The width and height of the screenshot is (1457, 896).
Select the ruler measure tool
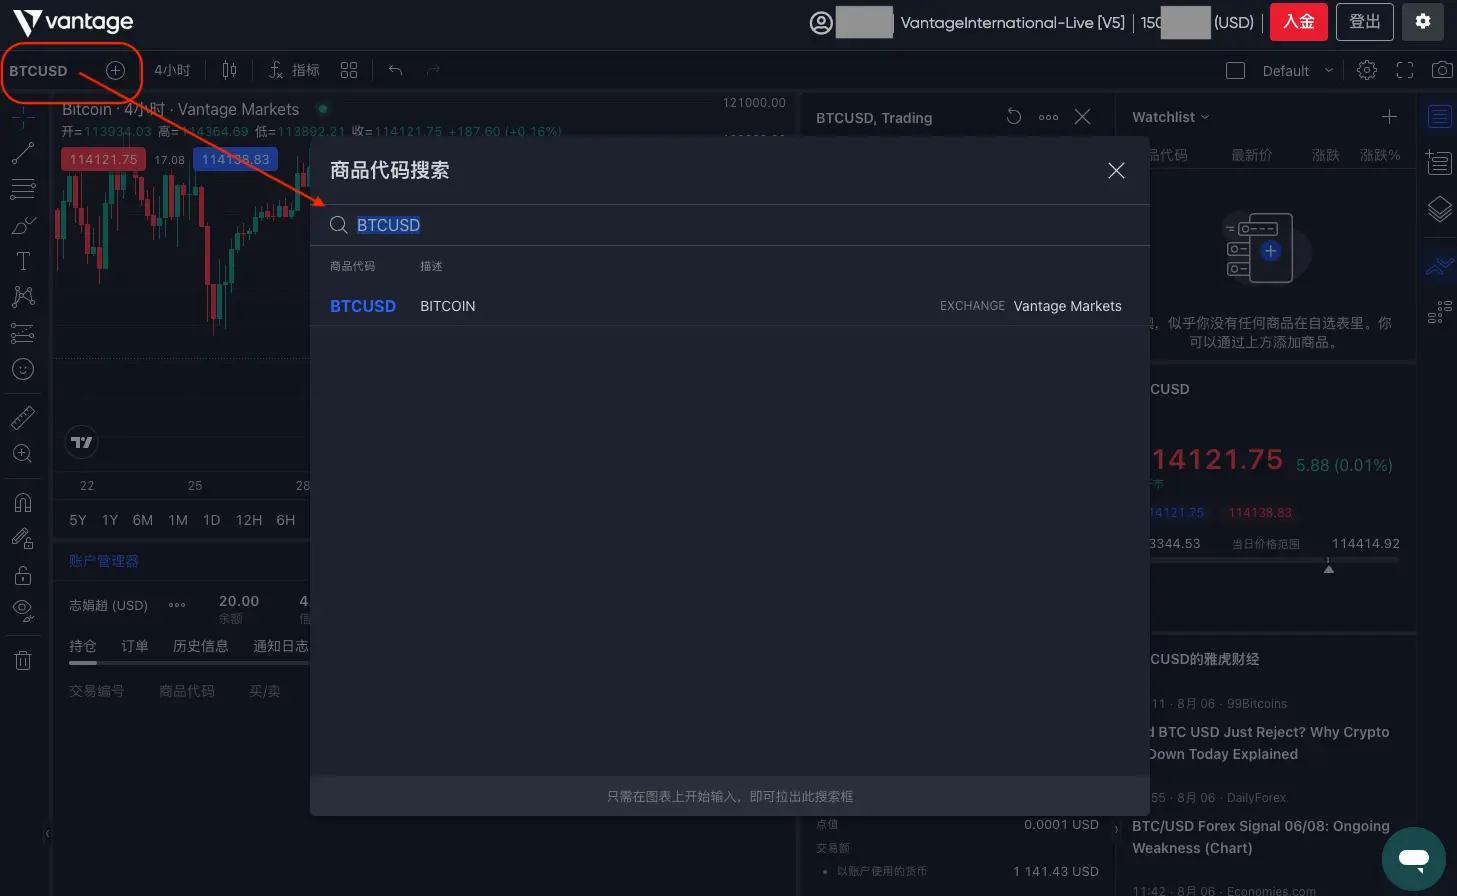23,417
